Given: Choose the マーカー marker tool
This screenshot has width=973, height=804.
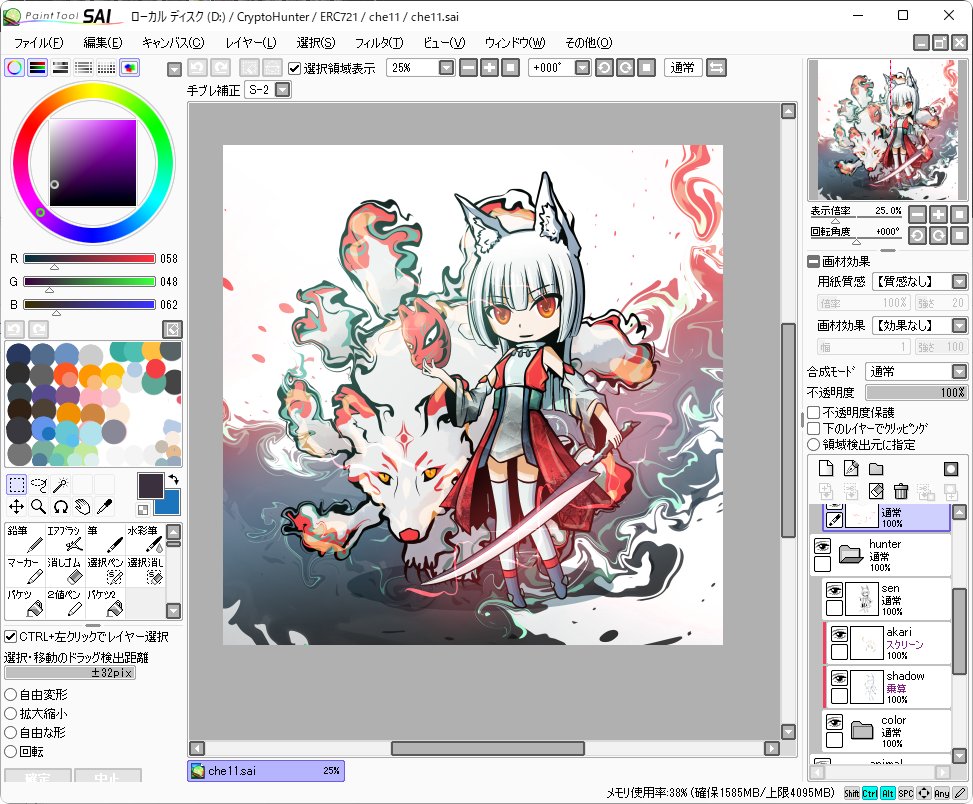Looking at the screenshot, I should [x=25, y=571].
